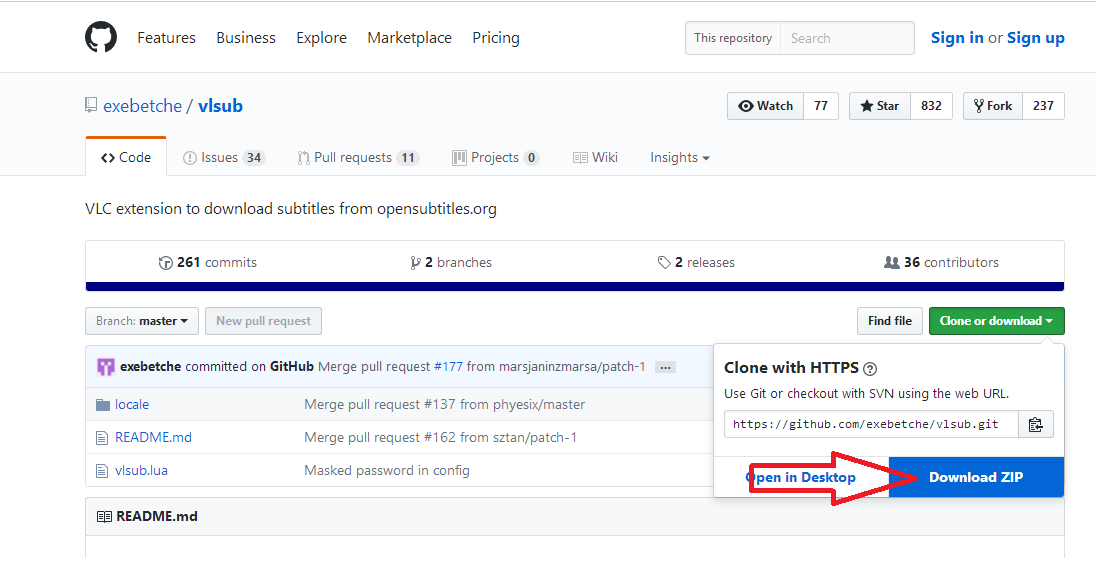The image size is (1096, 562).
Task: Click the New pull request button
Action: (264, 322)
